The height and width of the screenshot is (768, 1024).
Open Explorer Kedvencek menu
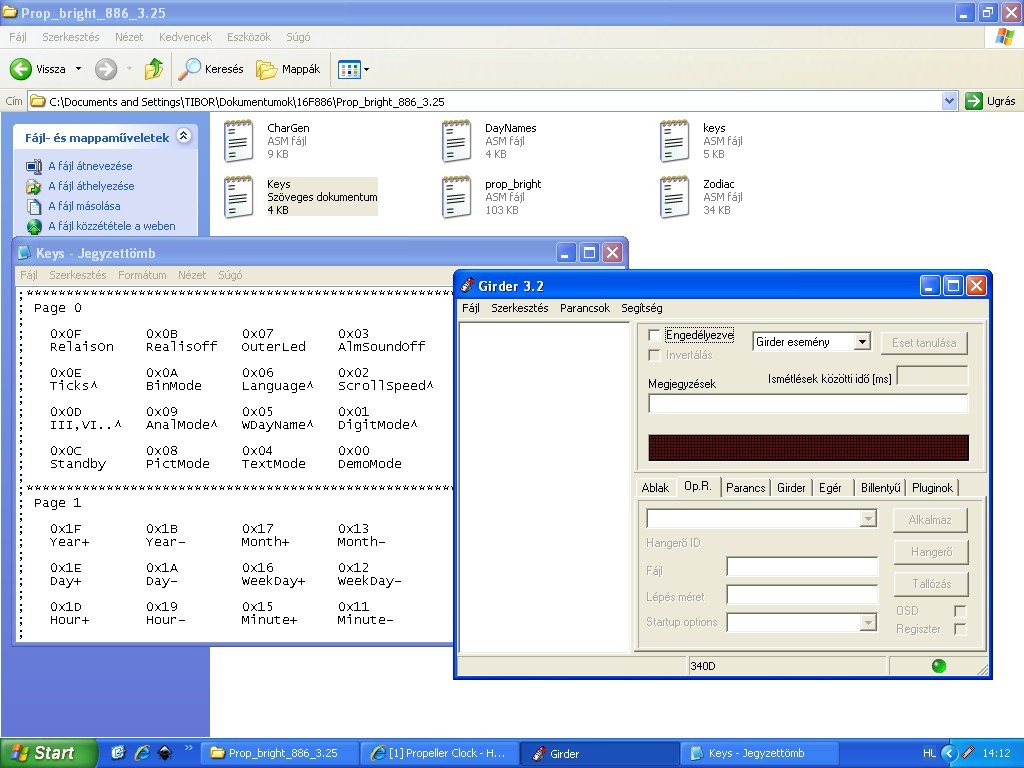[x=185, y=37]
